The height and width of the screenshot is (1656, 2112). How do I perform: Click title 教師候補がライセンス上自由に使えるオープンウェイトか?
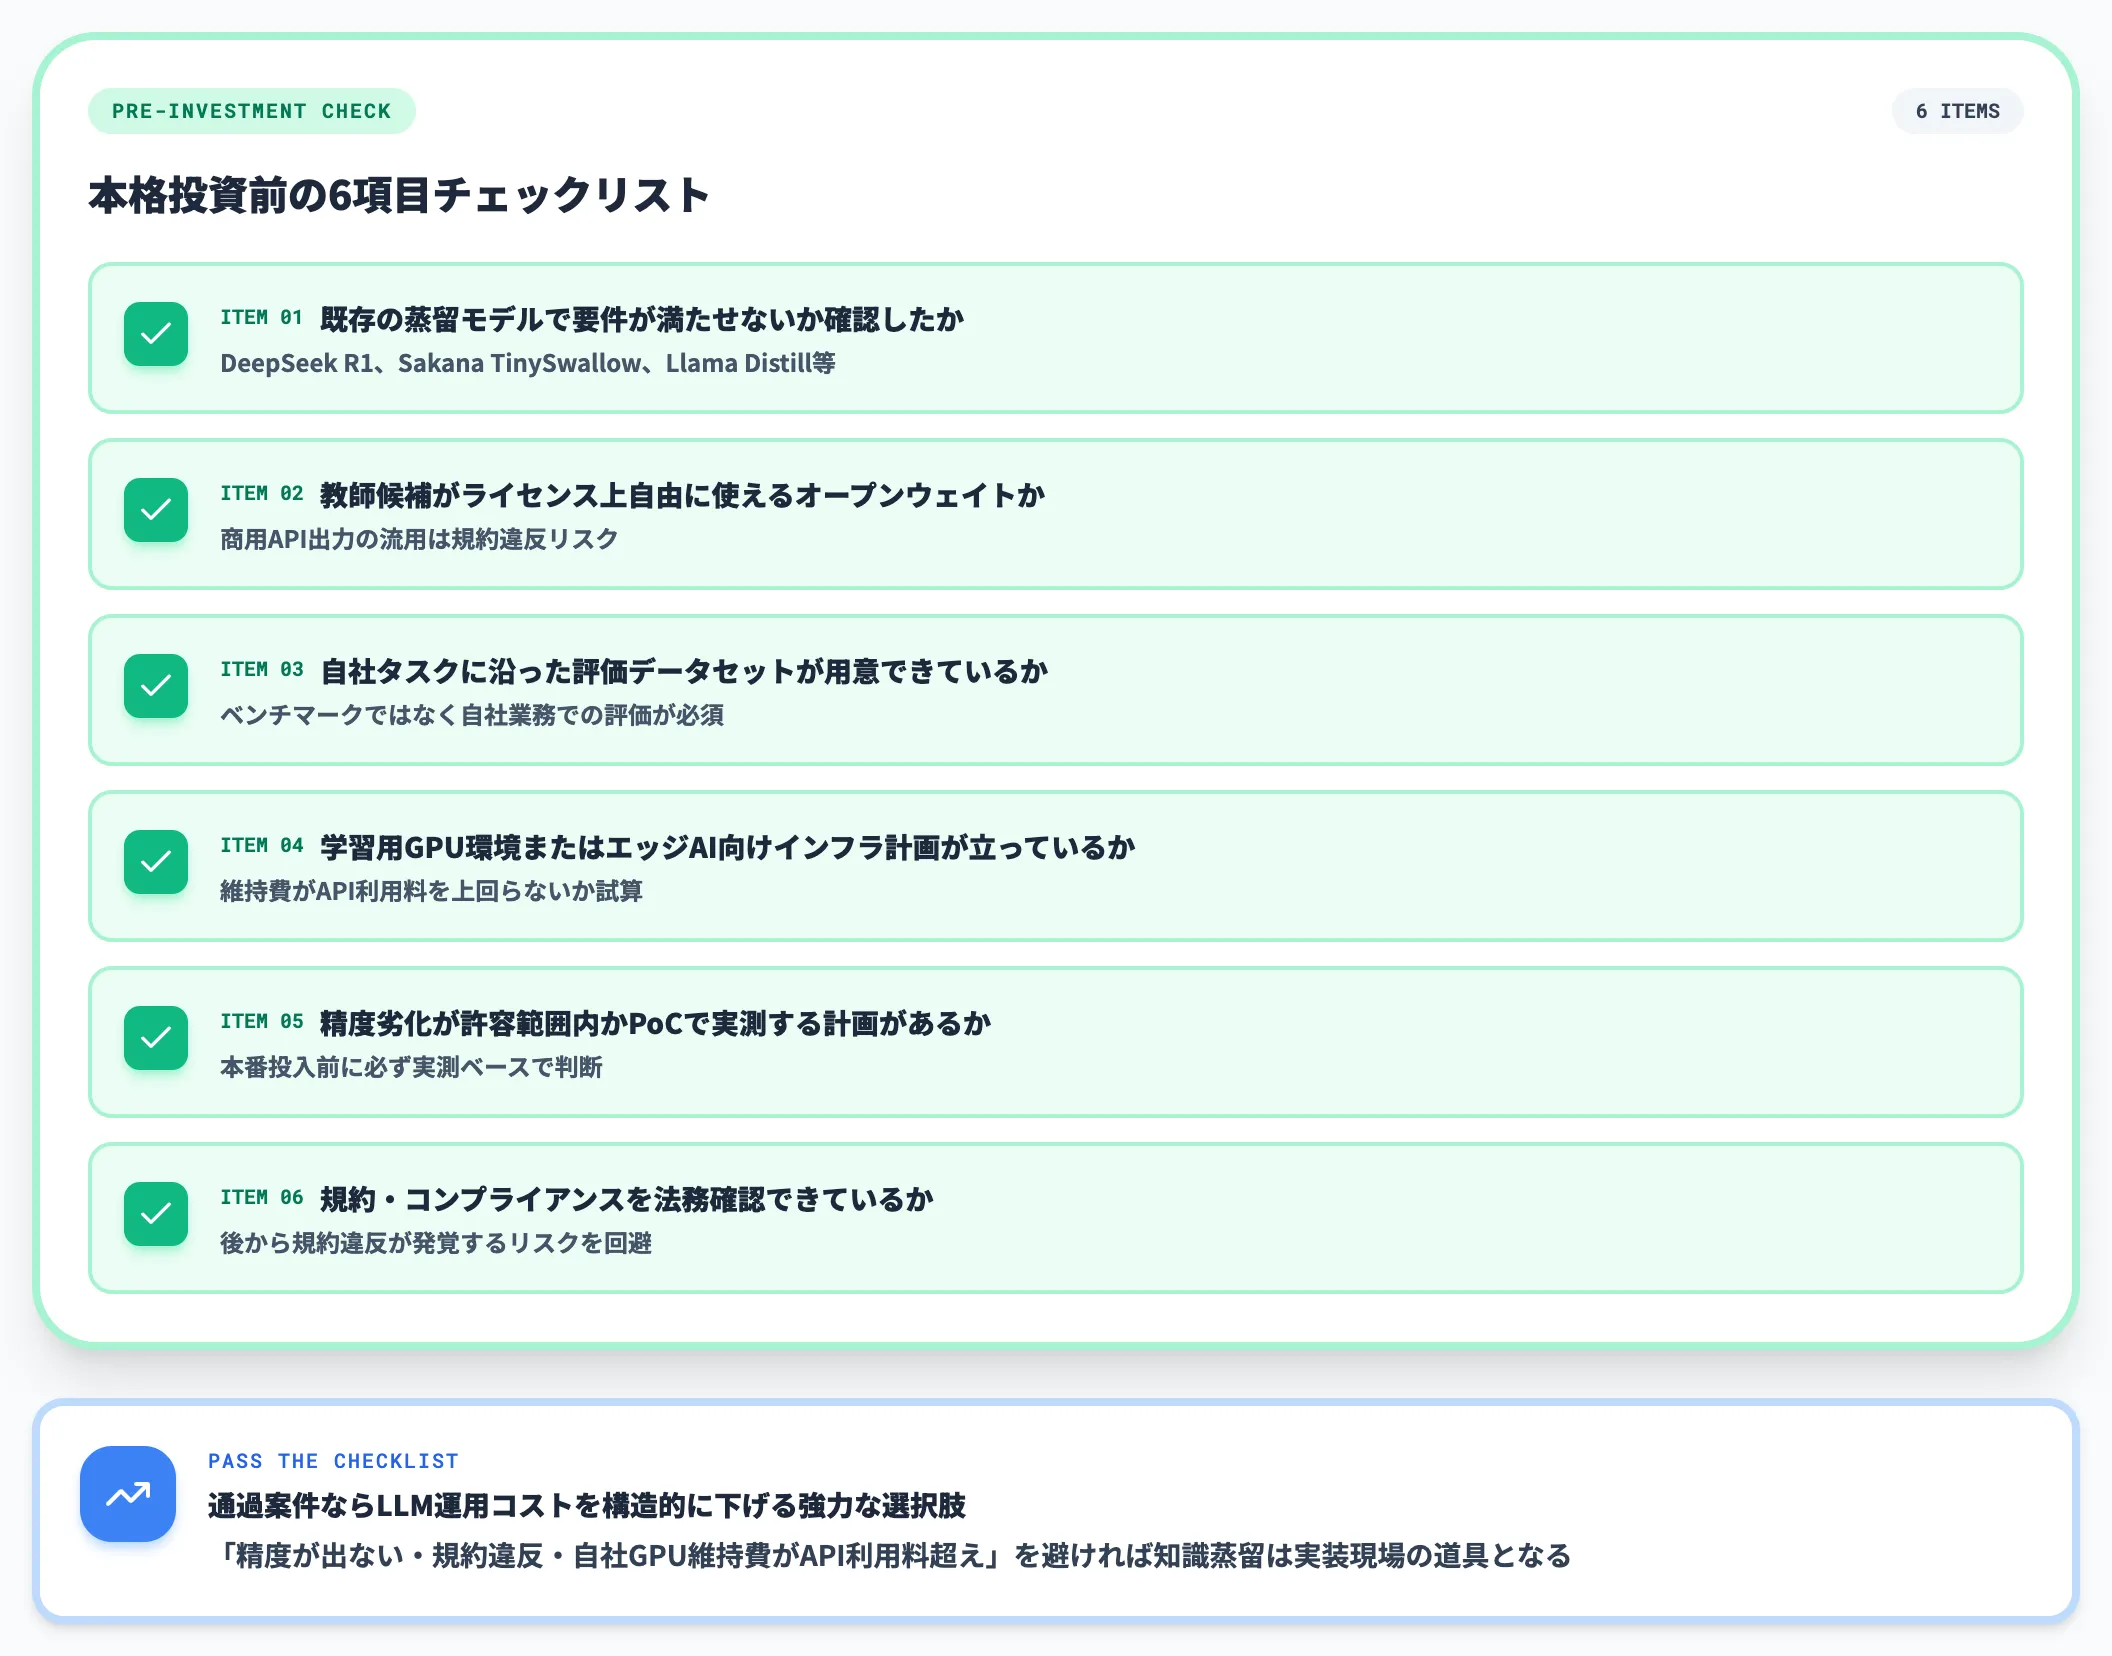click(x=682, y=496)
